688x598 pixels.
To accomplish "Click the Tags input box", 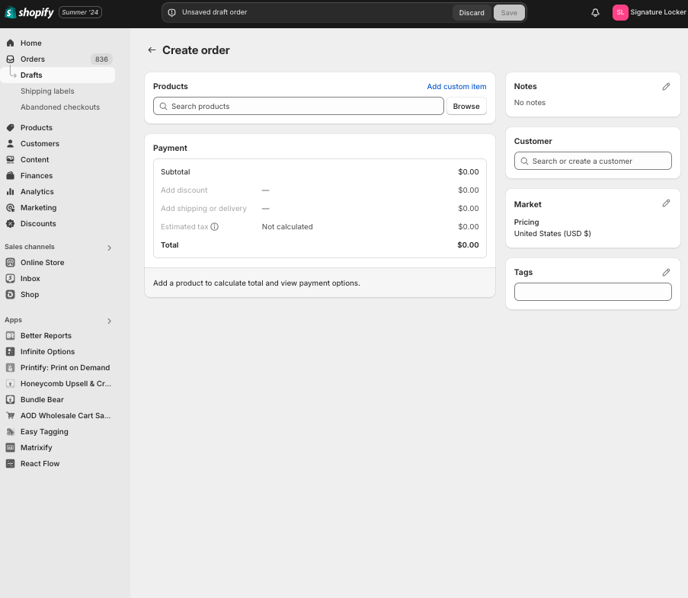I will (x=593, y=292).
